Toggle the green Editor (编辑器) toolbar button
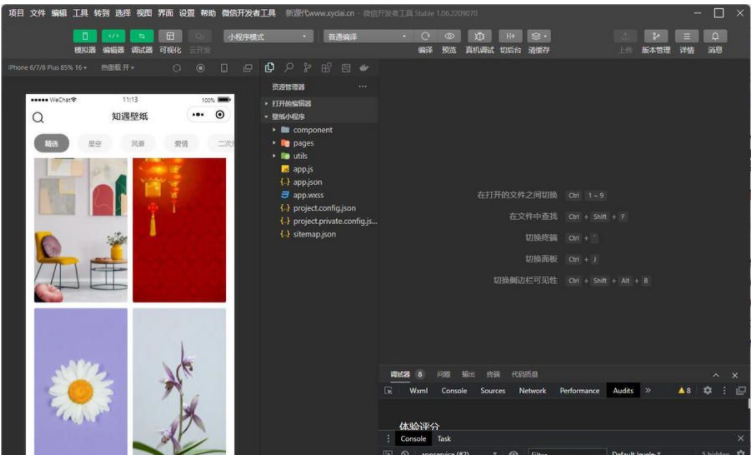This screenshot has width=756, height=455. (x=113, y=36)
